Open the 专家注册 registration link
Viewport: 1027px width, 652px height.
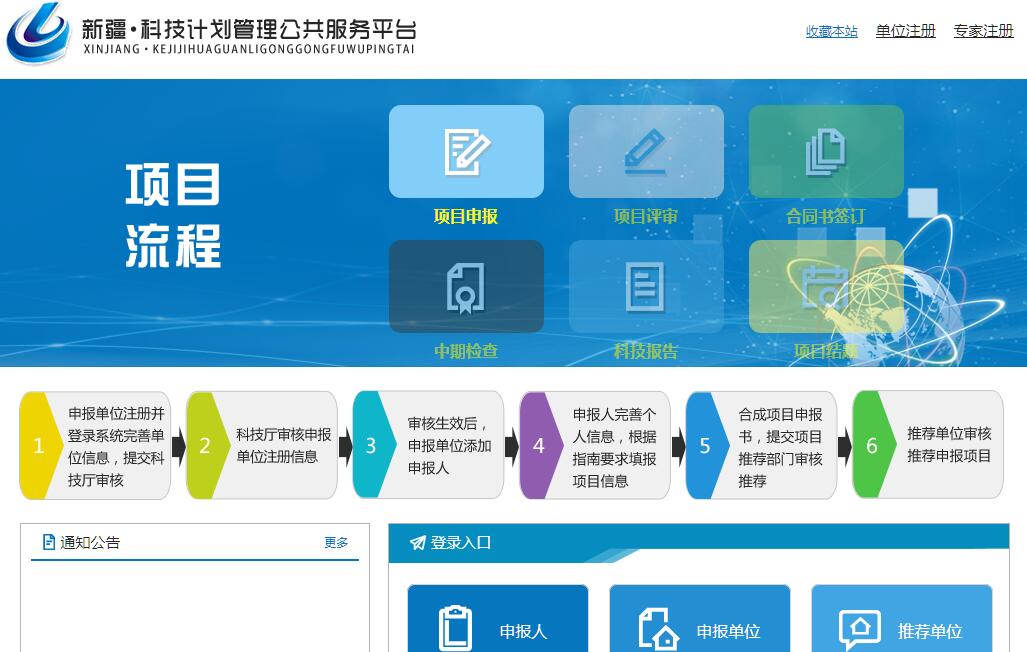[983, 31]
